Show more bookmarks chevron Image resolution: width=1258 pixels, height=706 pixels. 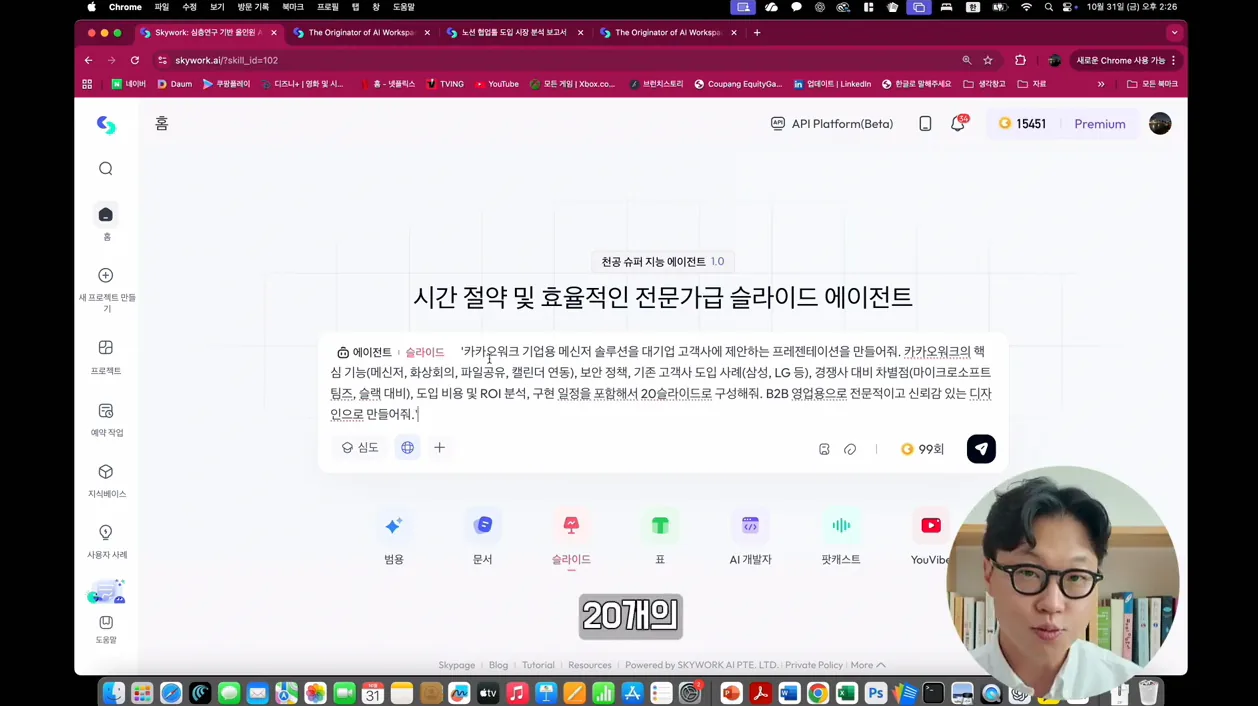click(x=1101, y=84)
